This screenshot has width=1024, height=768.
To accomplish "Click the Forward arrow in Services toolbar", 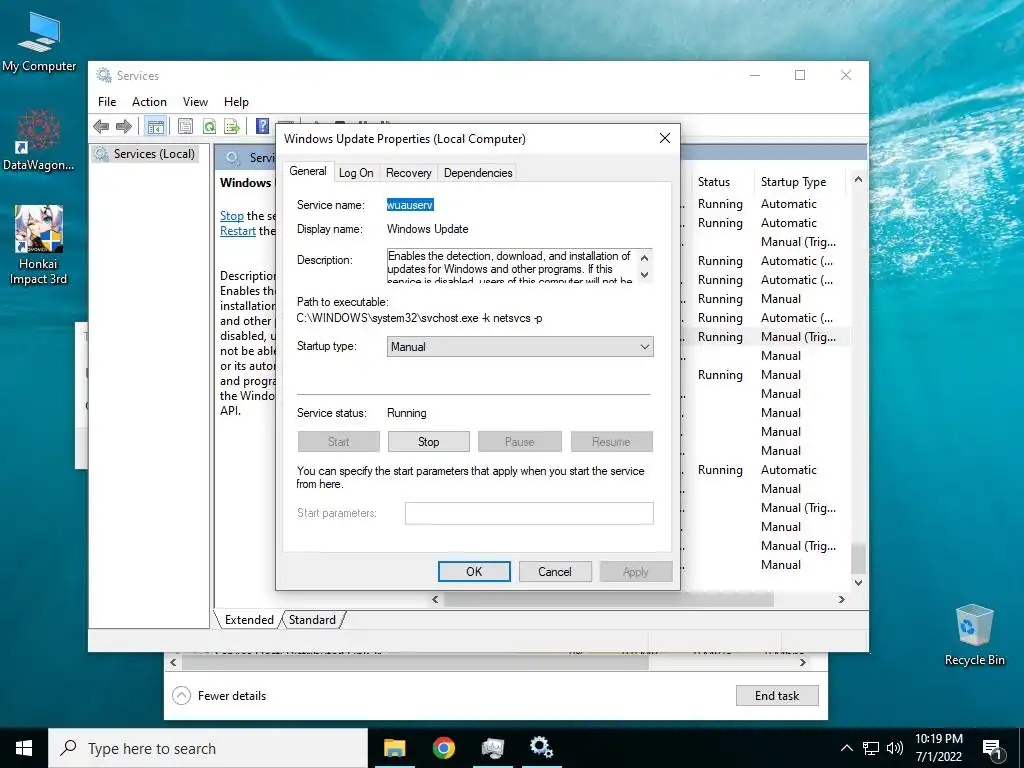I will (123, 126).
